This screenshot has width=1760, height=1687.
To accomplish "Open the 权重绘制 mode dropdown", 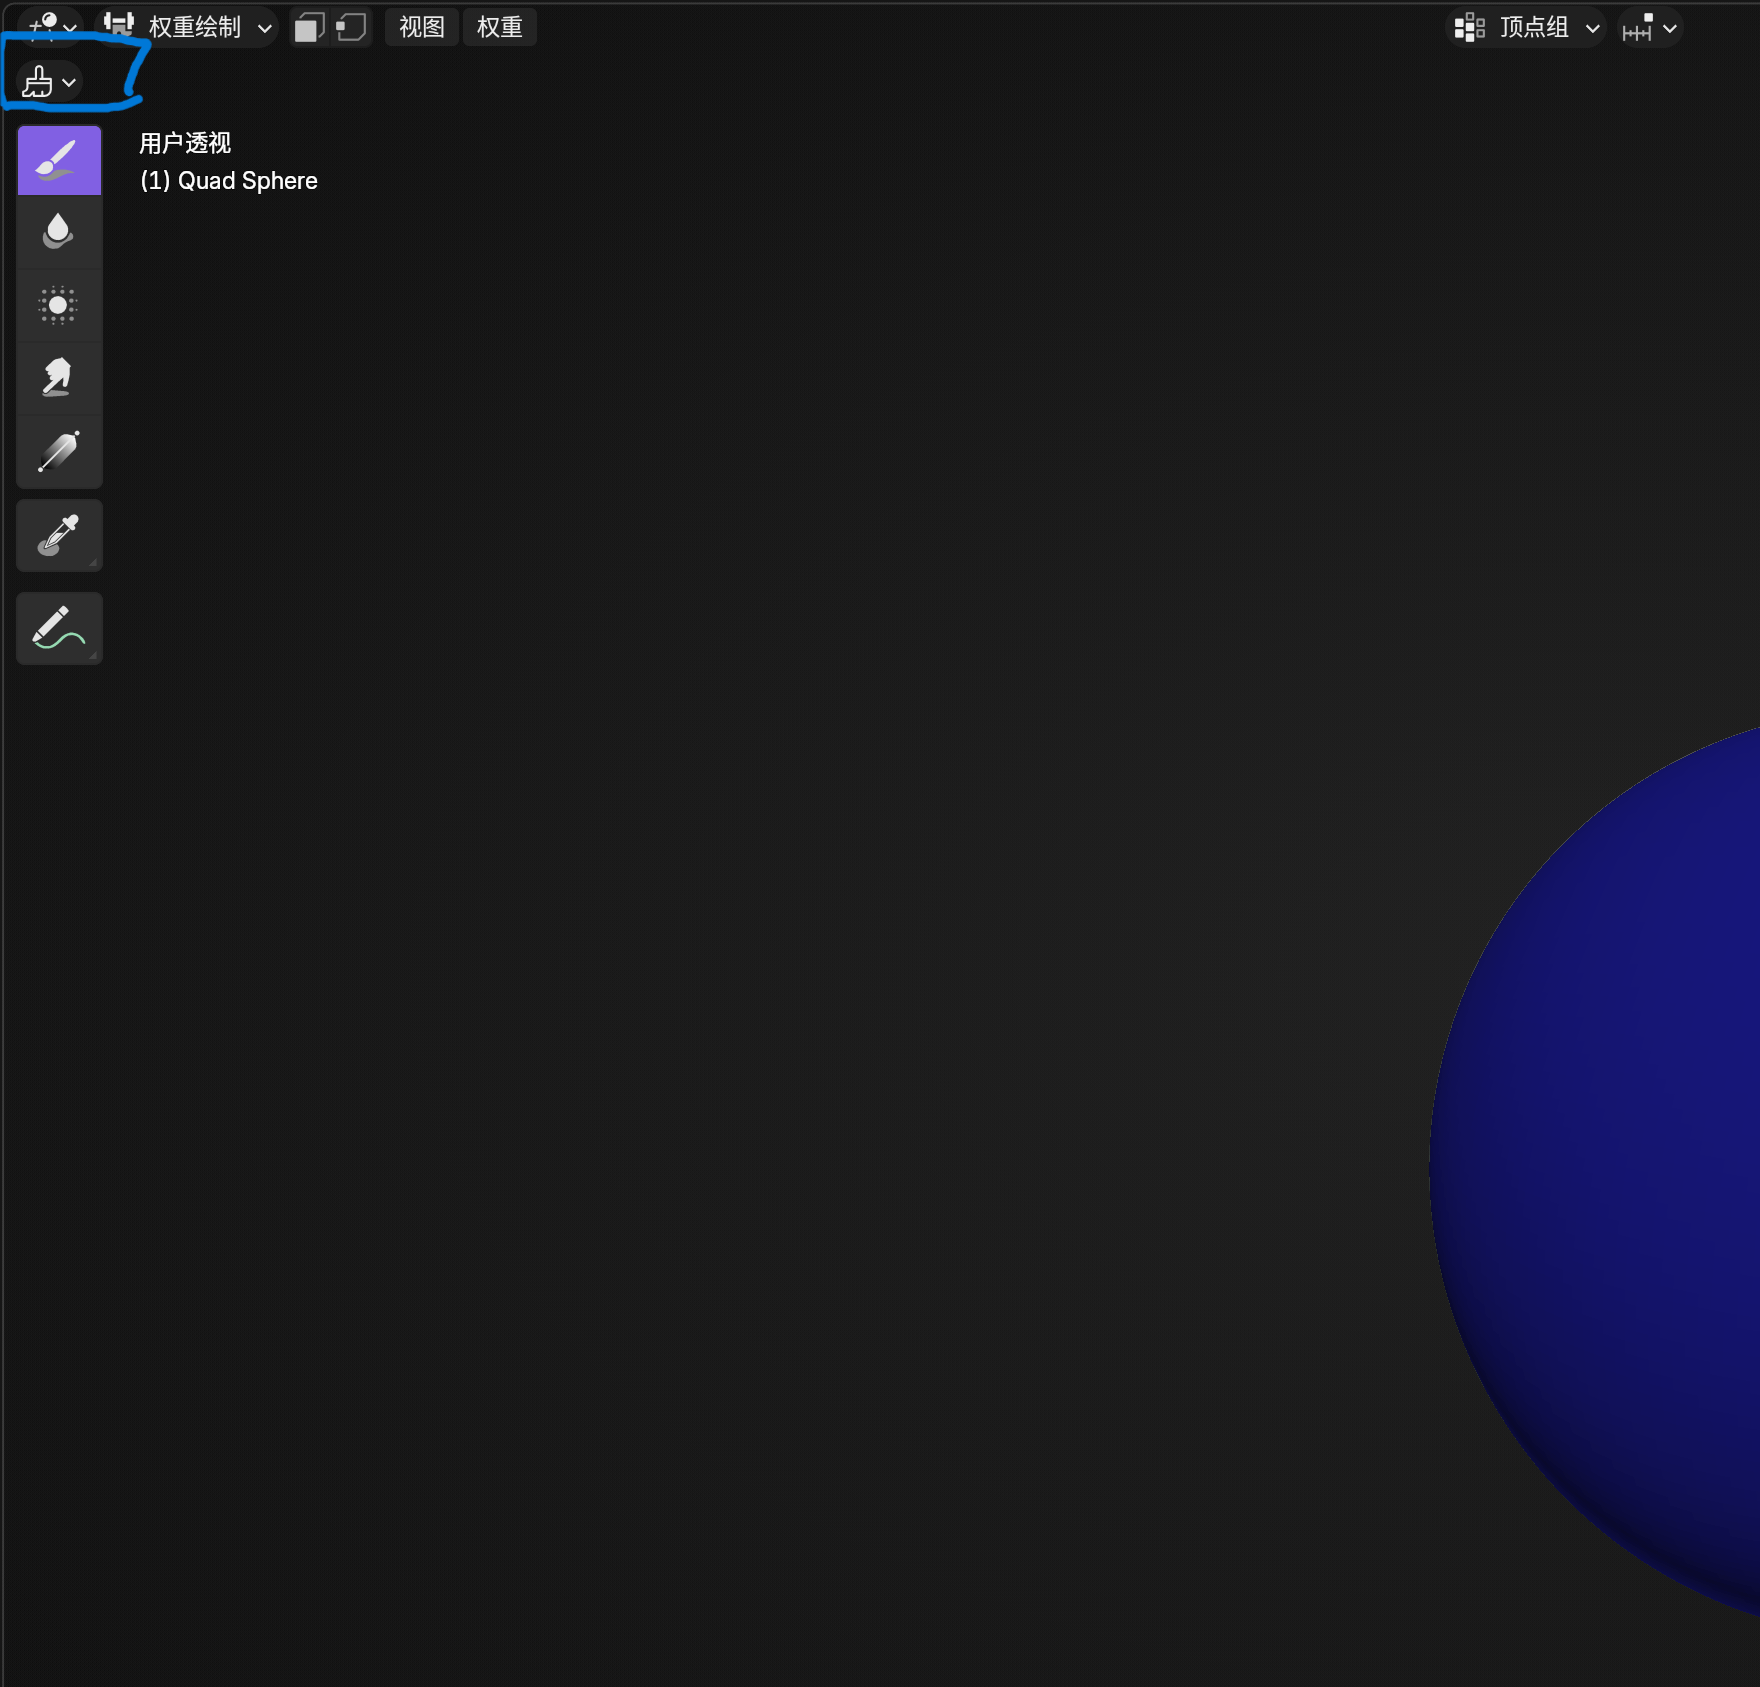I will point(189,27).
